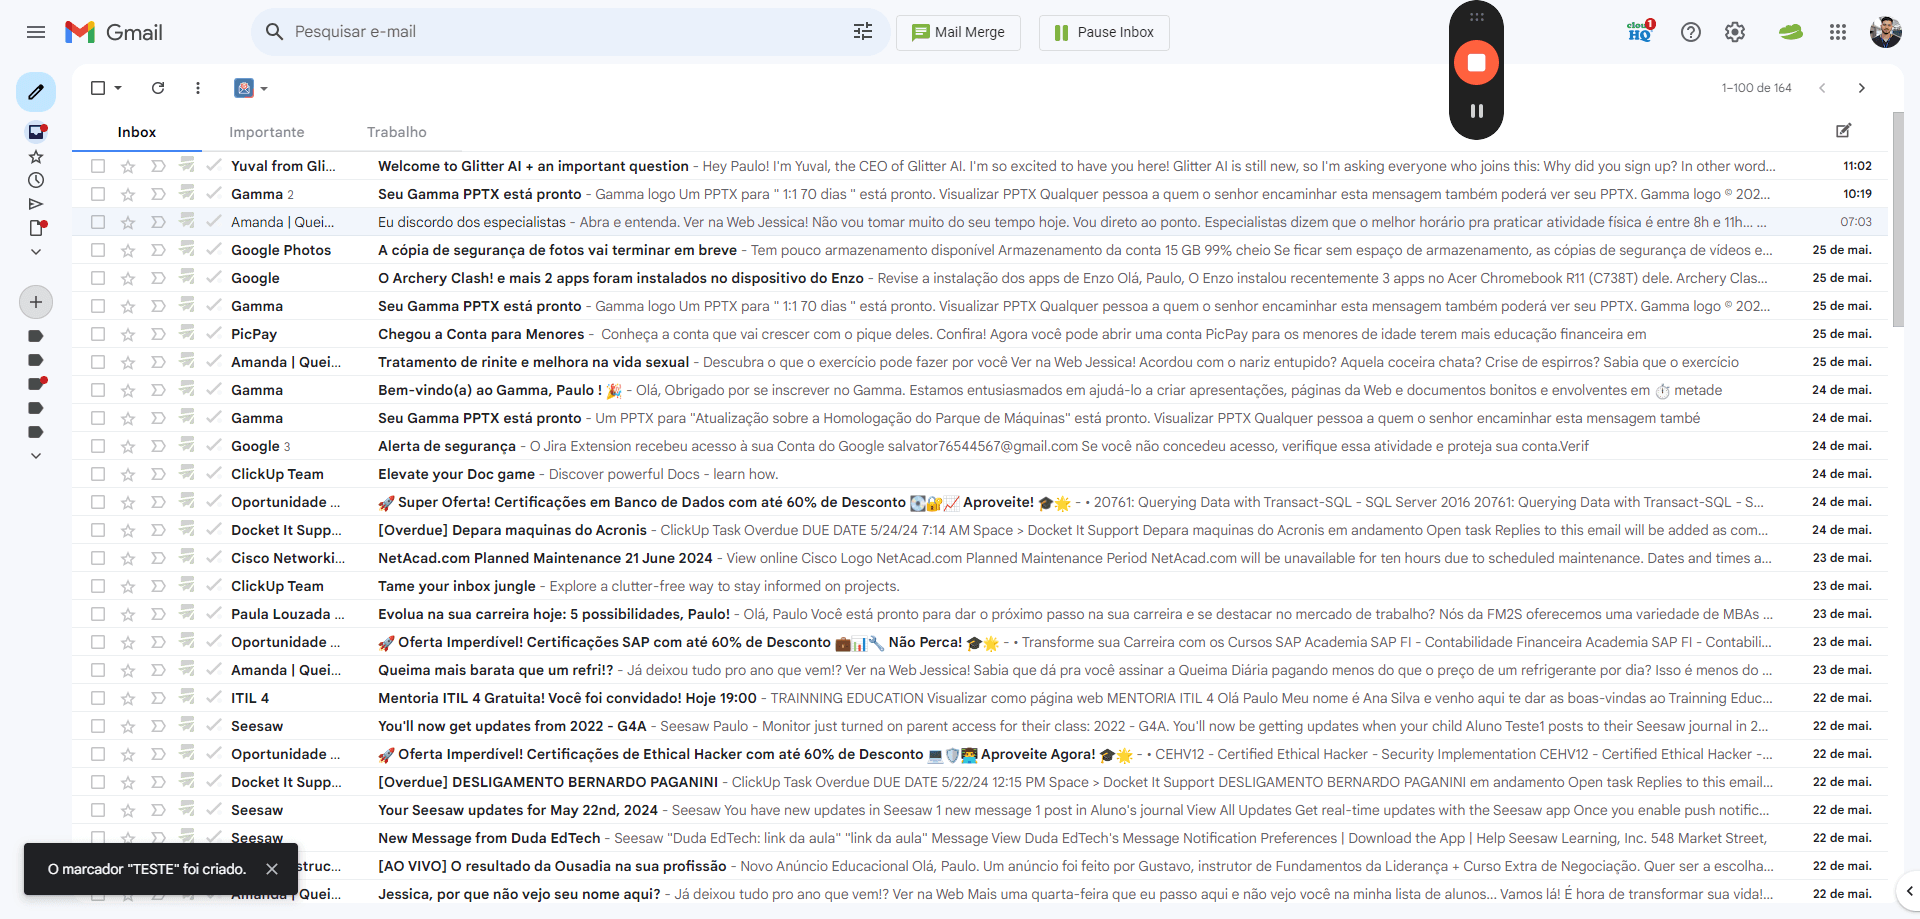Open 'Alerta de segurança' email
The width and height of the screenshot is (1920, 919).
pos(980,446)
